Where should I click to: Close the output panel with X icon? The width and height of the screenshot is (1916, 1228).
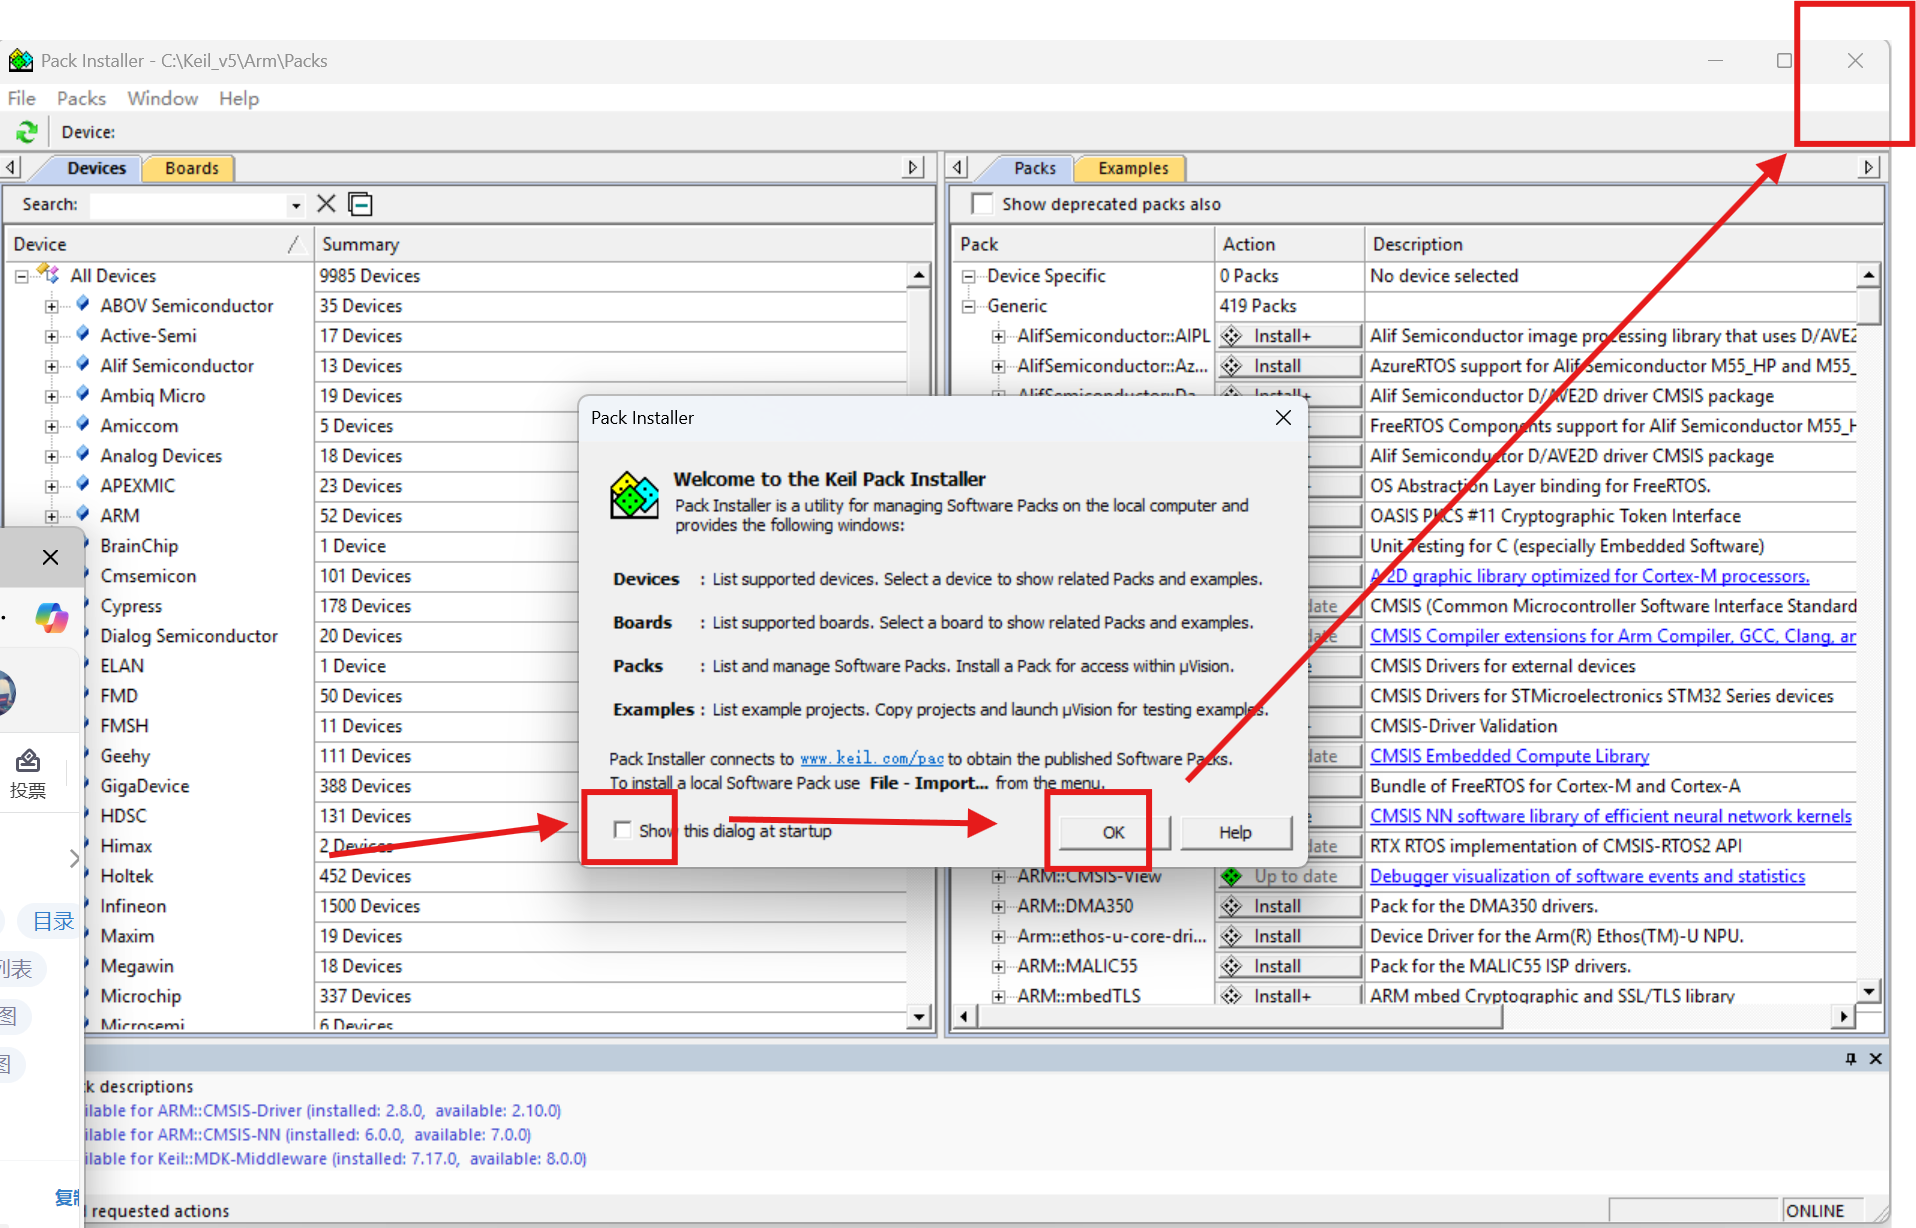click(1876, 1059)
